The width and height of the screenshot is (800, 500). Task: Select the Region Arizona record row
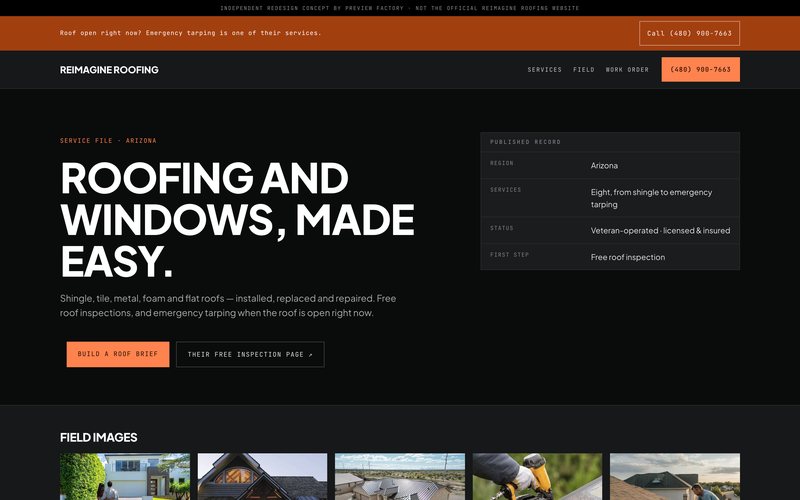pyautogui.click(x=610, y=165)
